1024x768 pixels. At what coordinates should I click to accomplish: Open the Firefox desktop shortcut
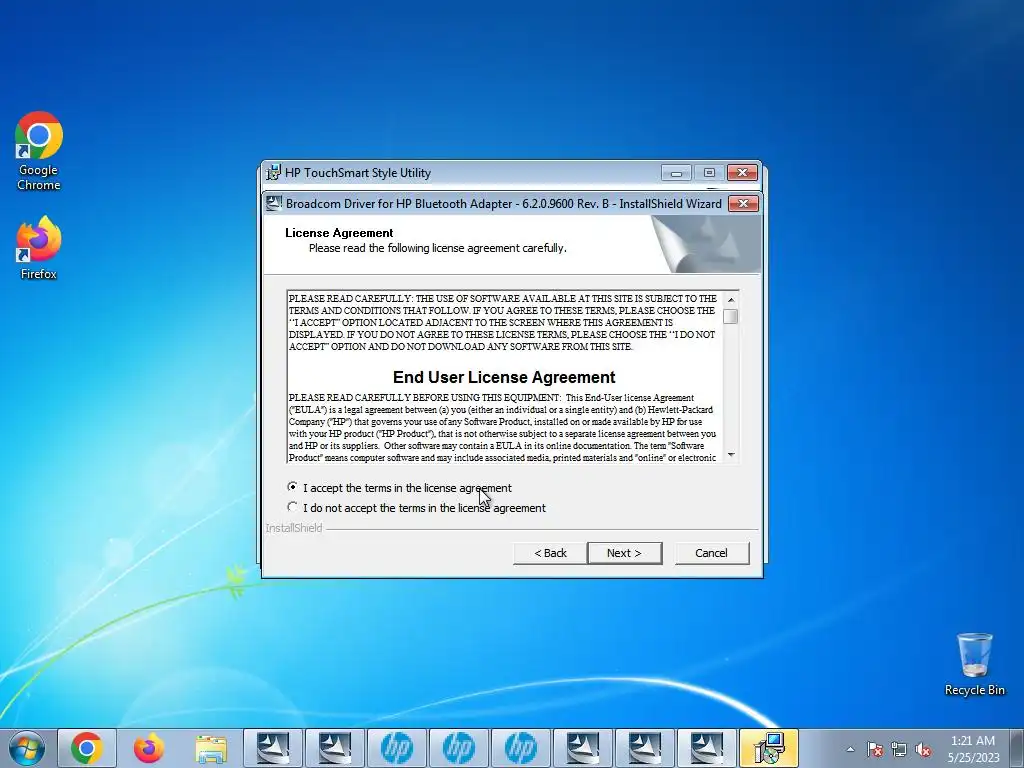tap(39, 248)
